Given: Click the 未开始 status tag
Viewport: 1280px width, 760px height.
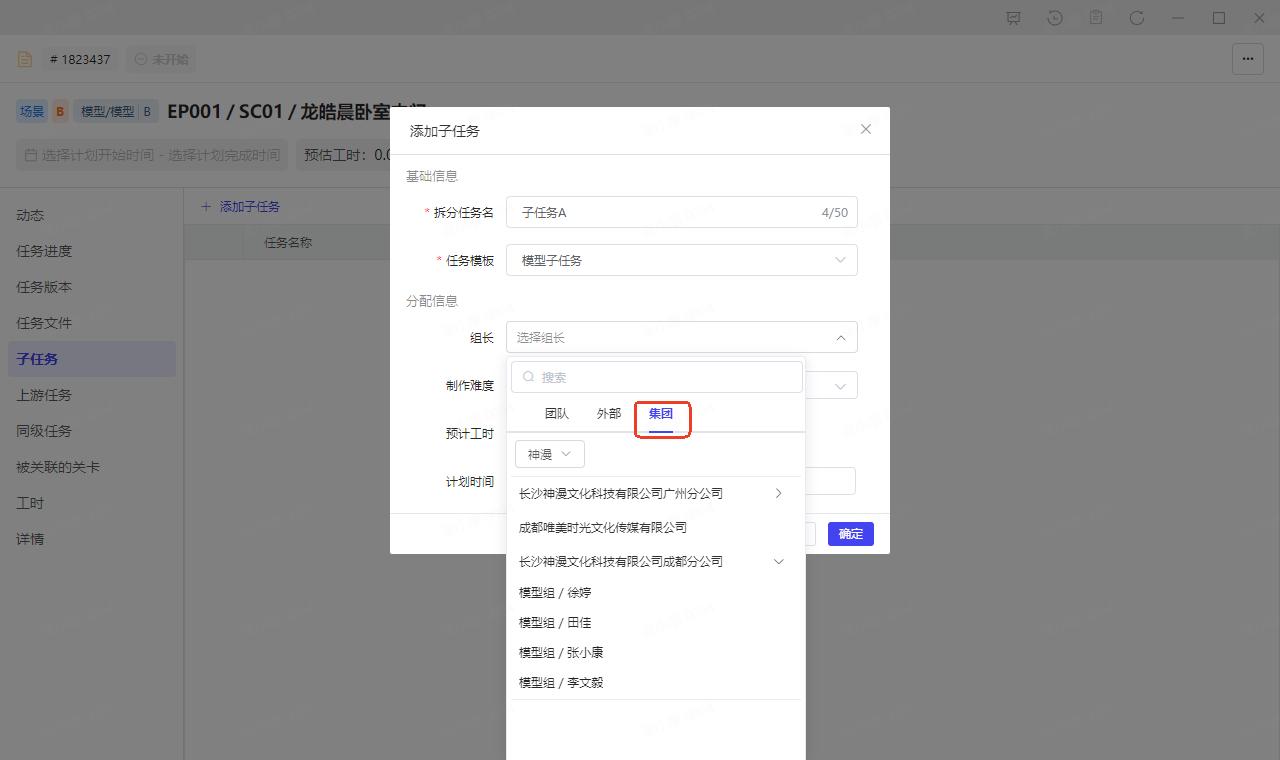Looking at the screenshot, I should [161, 59].
